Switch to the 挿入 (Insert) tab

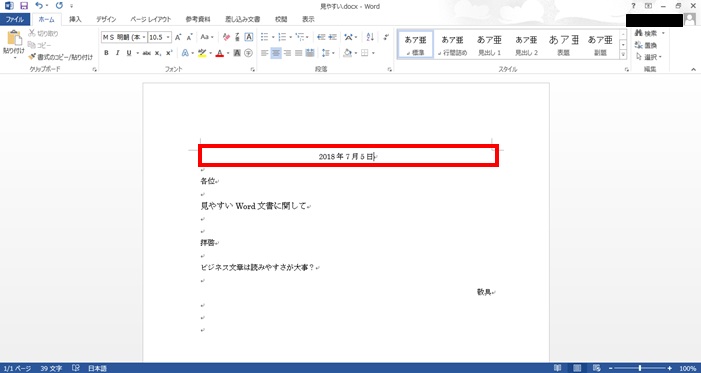click(75, 20)
